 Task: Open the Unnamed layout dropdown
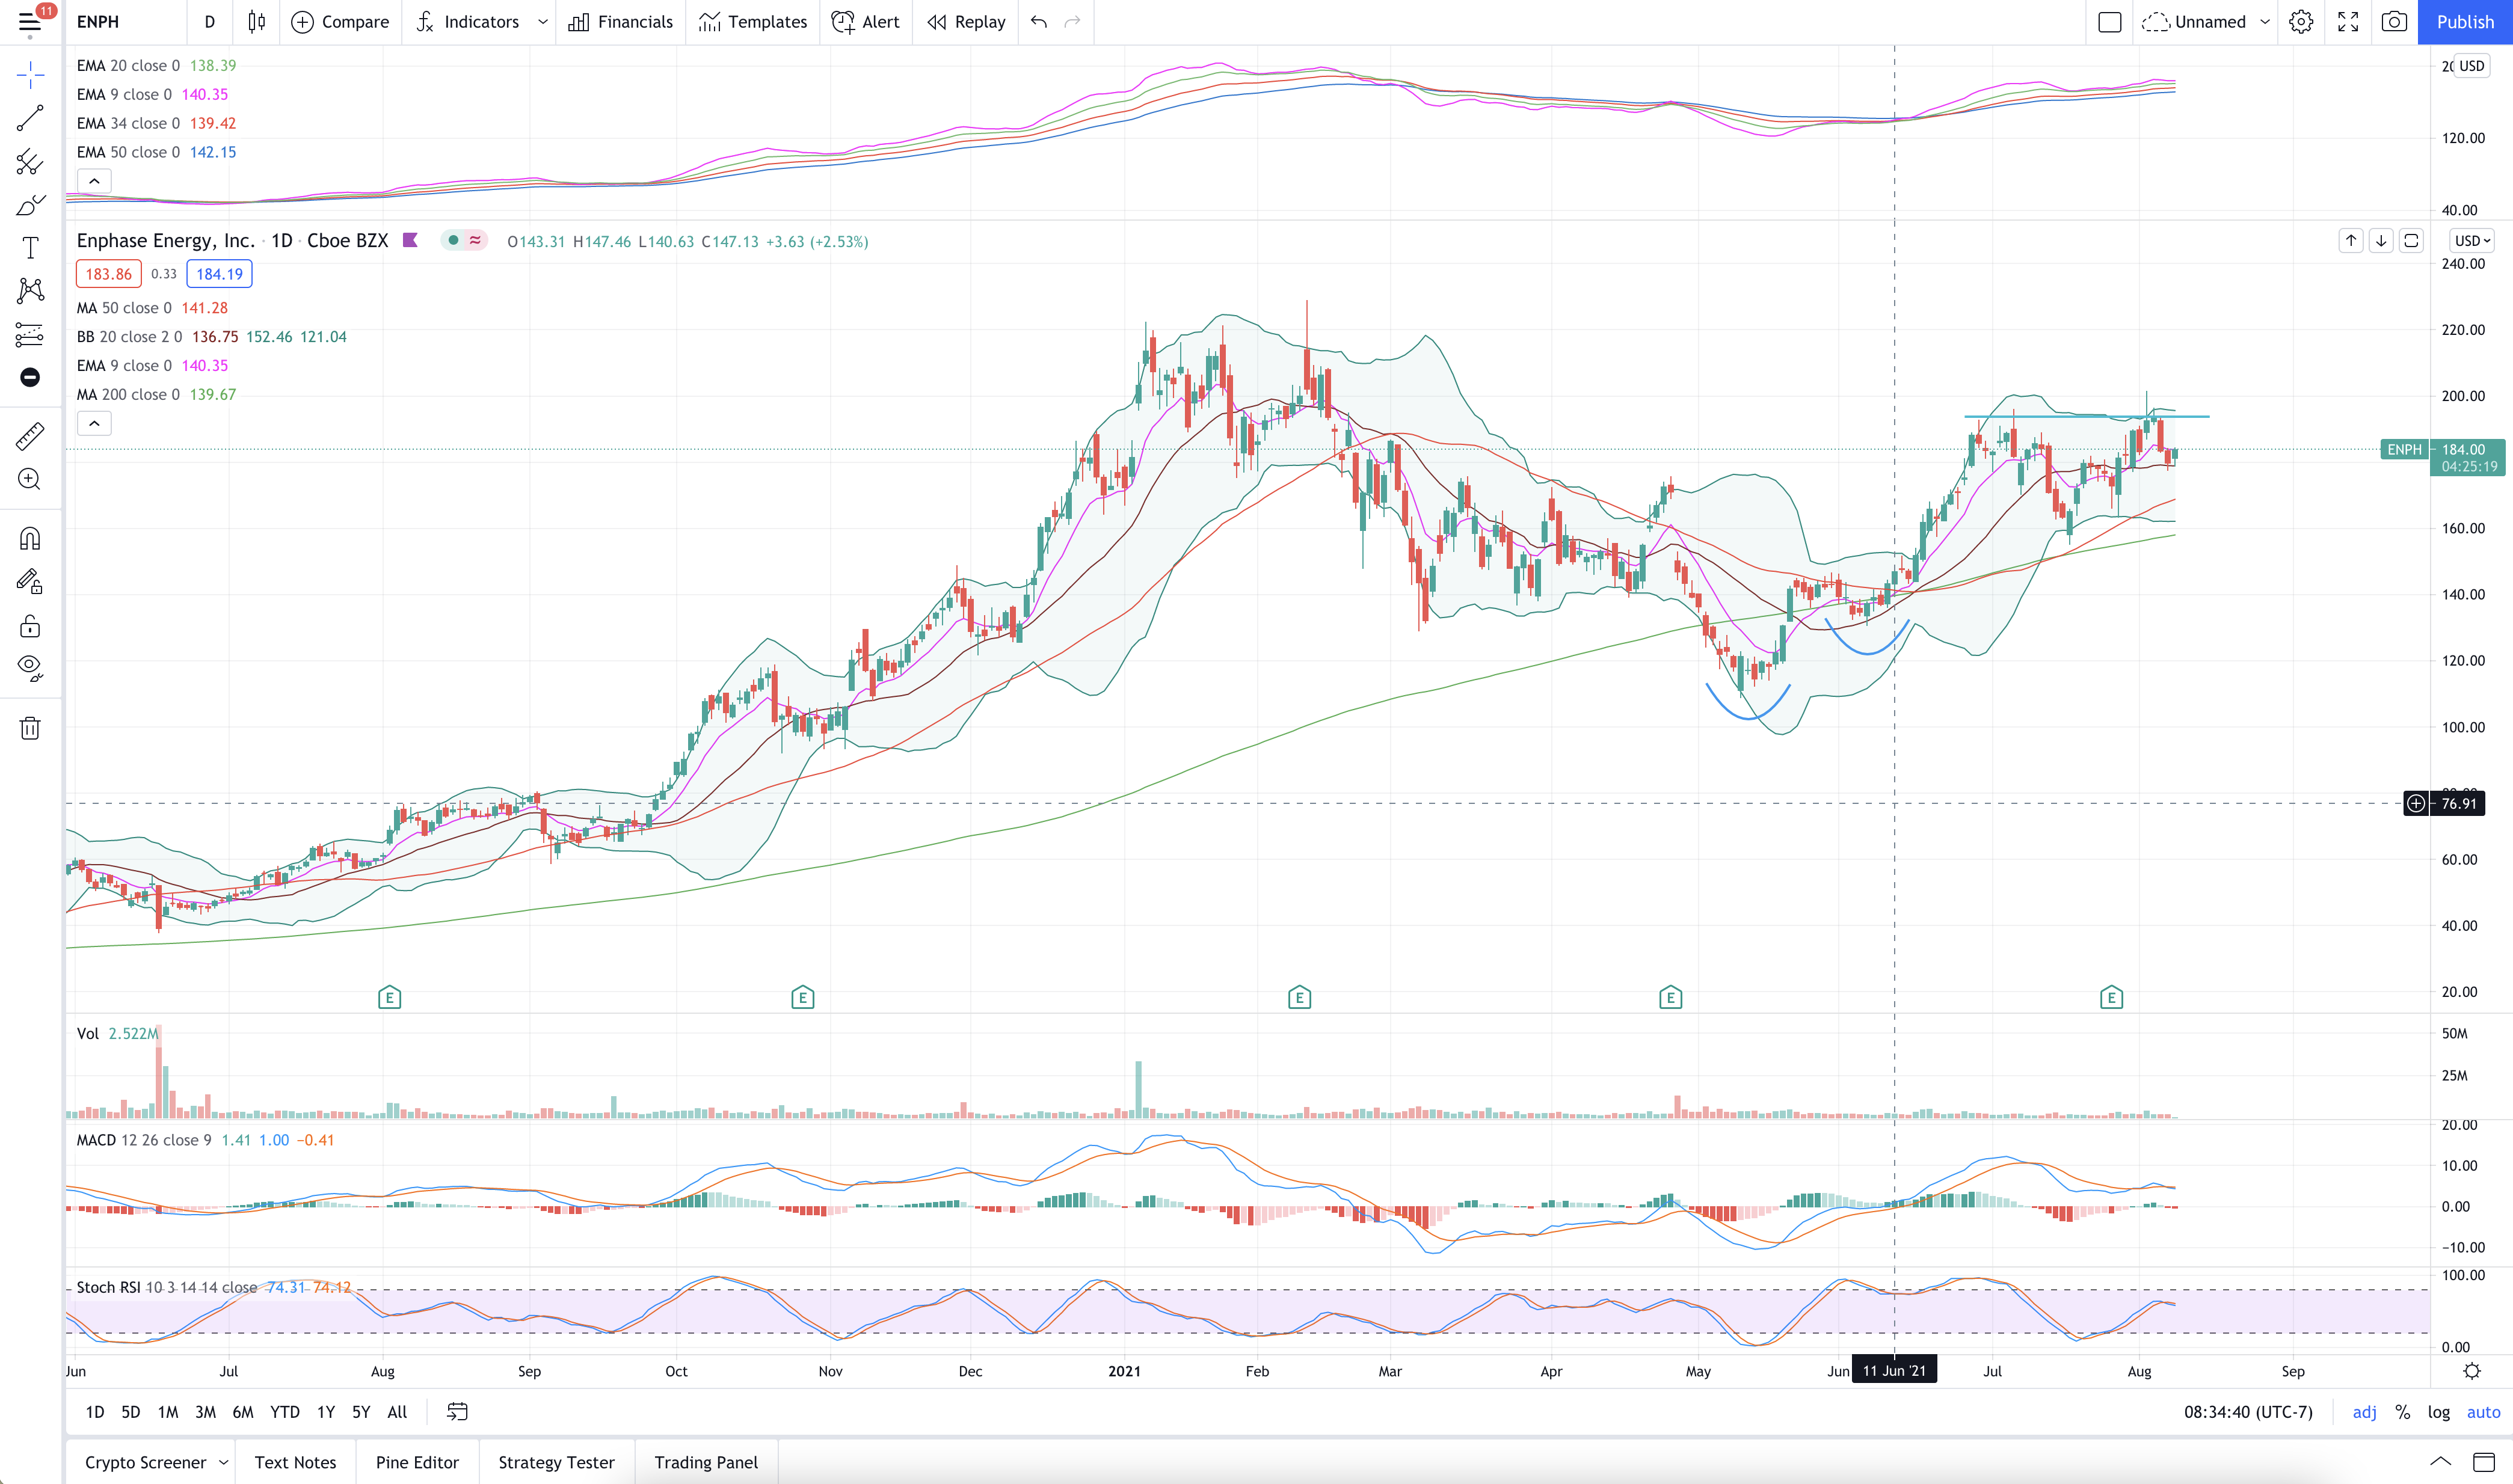[x=2265, y=22]
